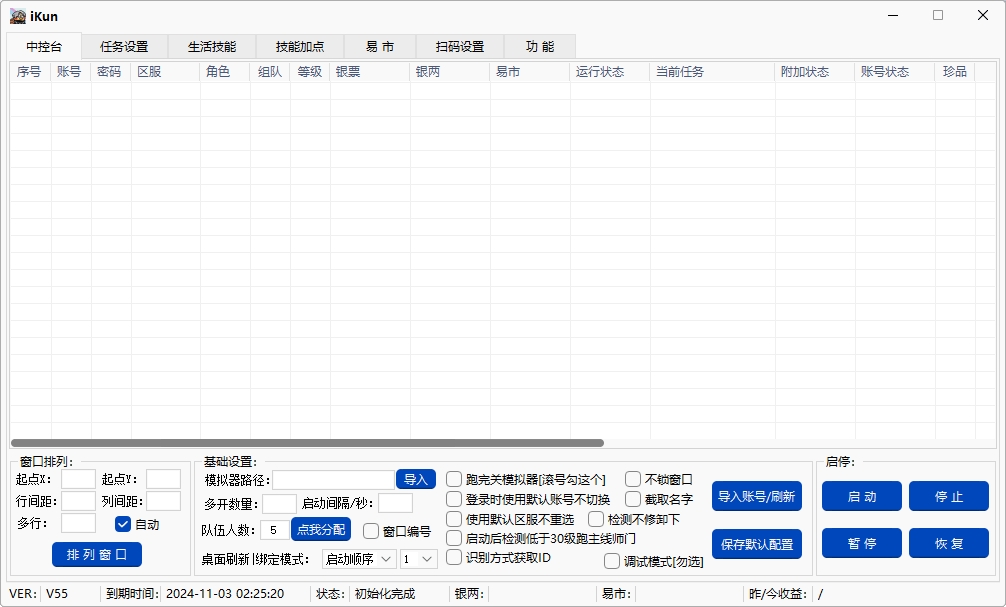
Task: Enable 识别方式获取ID option
Action: click(x=454, y=559)
